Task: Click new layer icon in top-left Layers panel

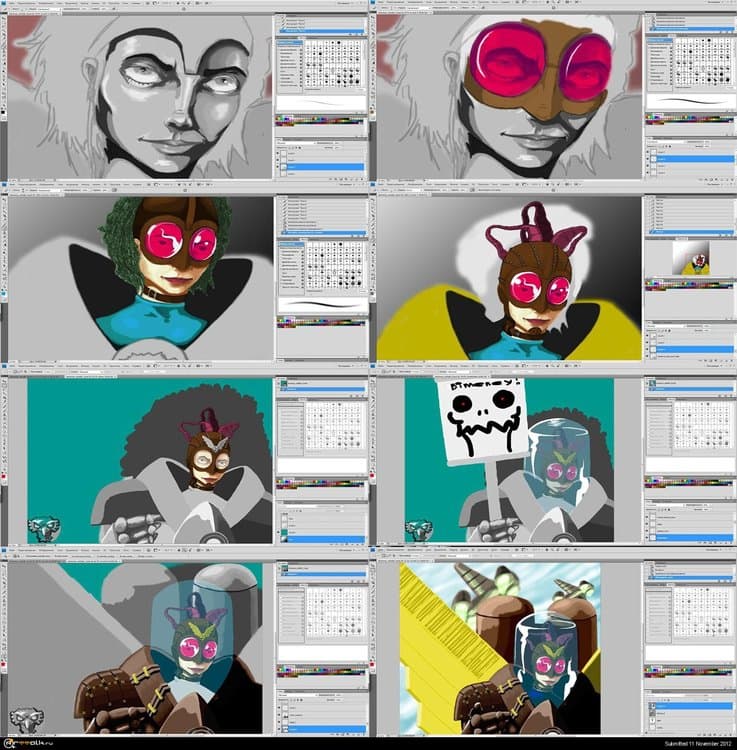Action: pos(359,177)
